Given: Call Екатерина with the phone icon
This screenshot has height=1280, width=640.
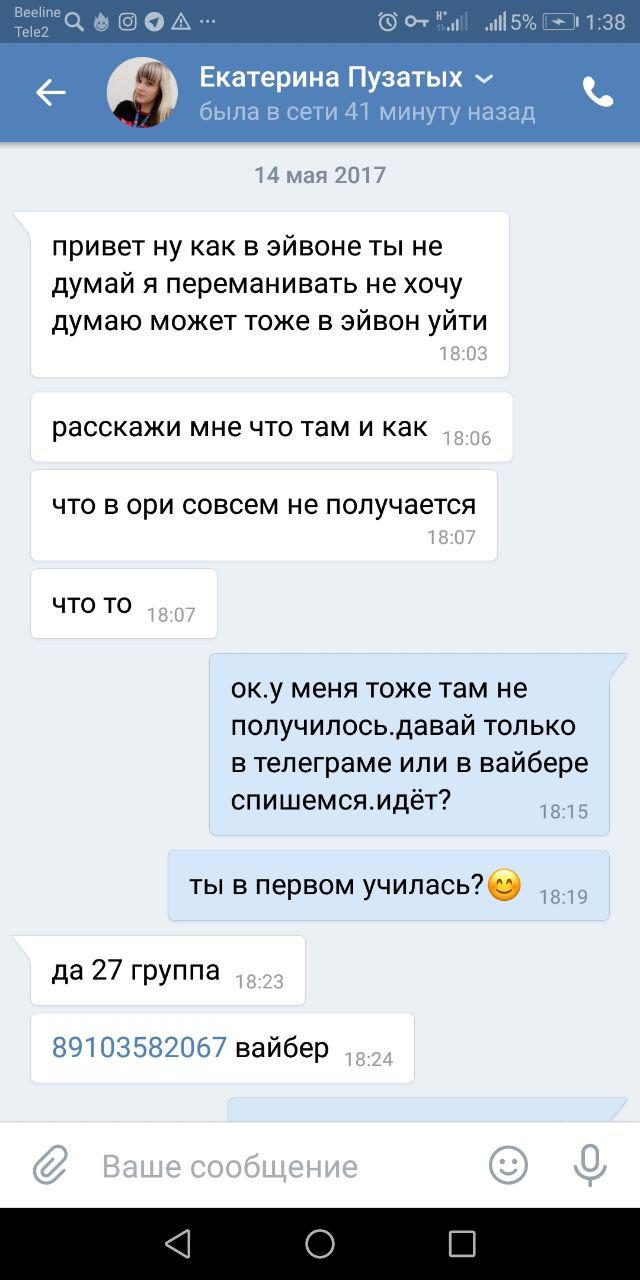Looking at the screenshot, I should point(598,92).
